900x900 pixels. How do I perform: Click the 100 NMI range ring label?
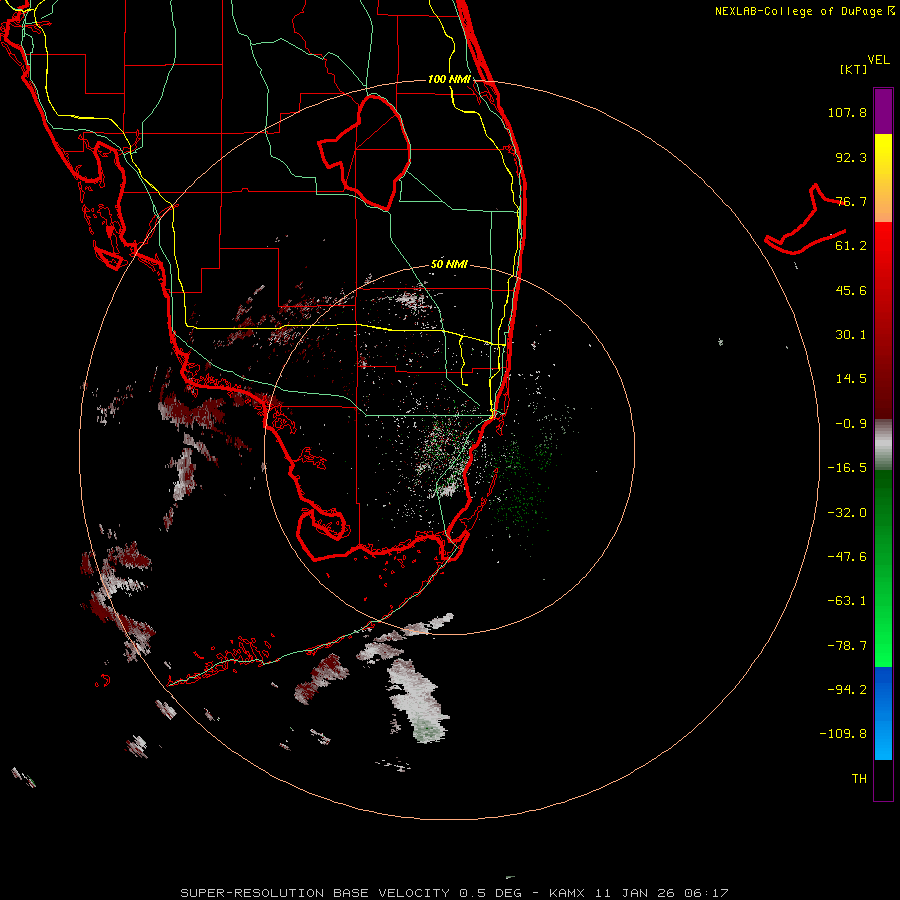(x=449, y=79)
